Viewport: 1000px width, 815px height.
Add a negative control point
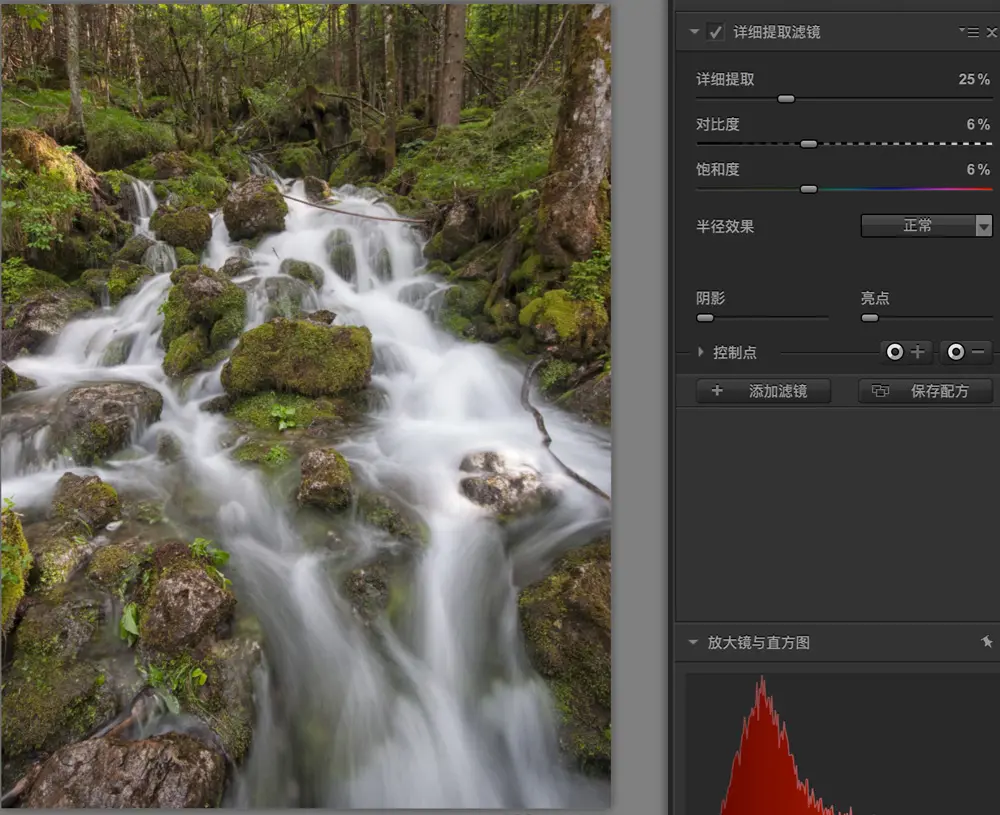point(966,352)
